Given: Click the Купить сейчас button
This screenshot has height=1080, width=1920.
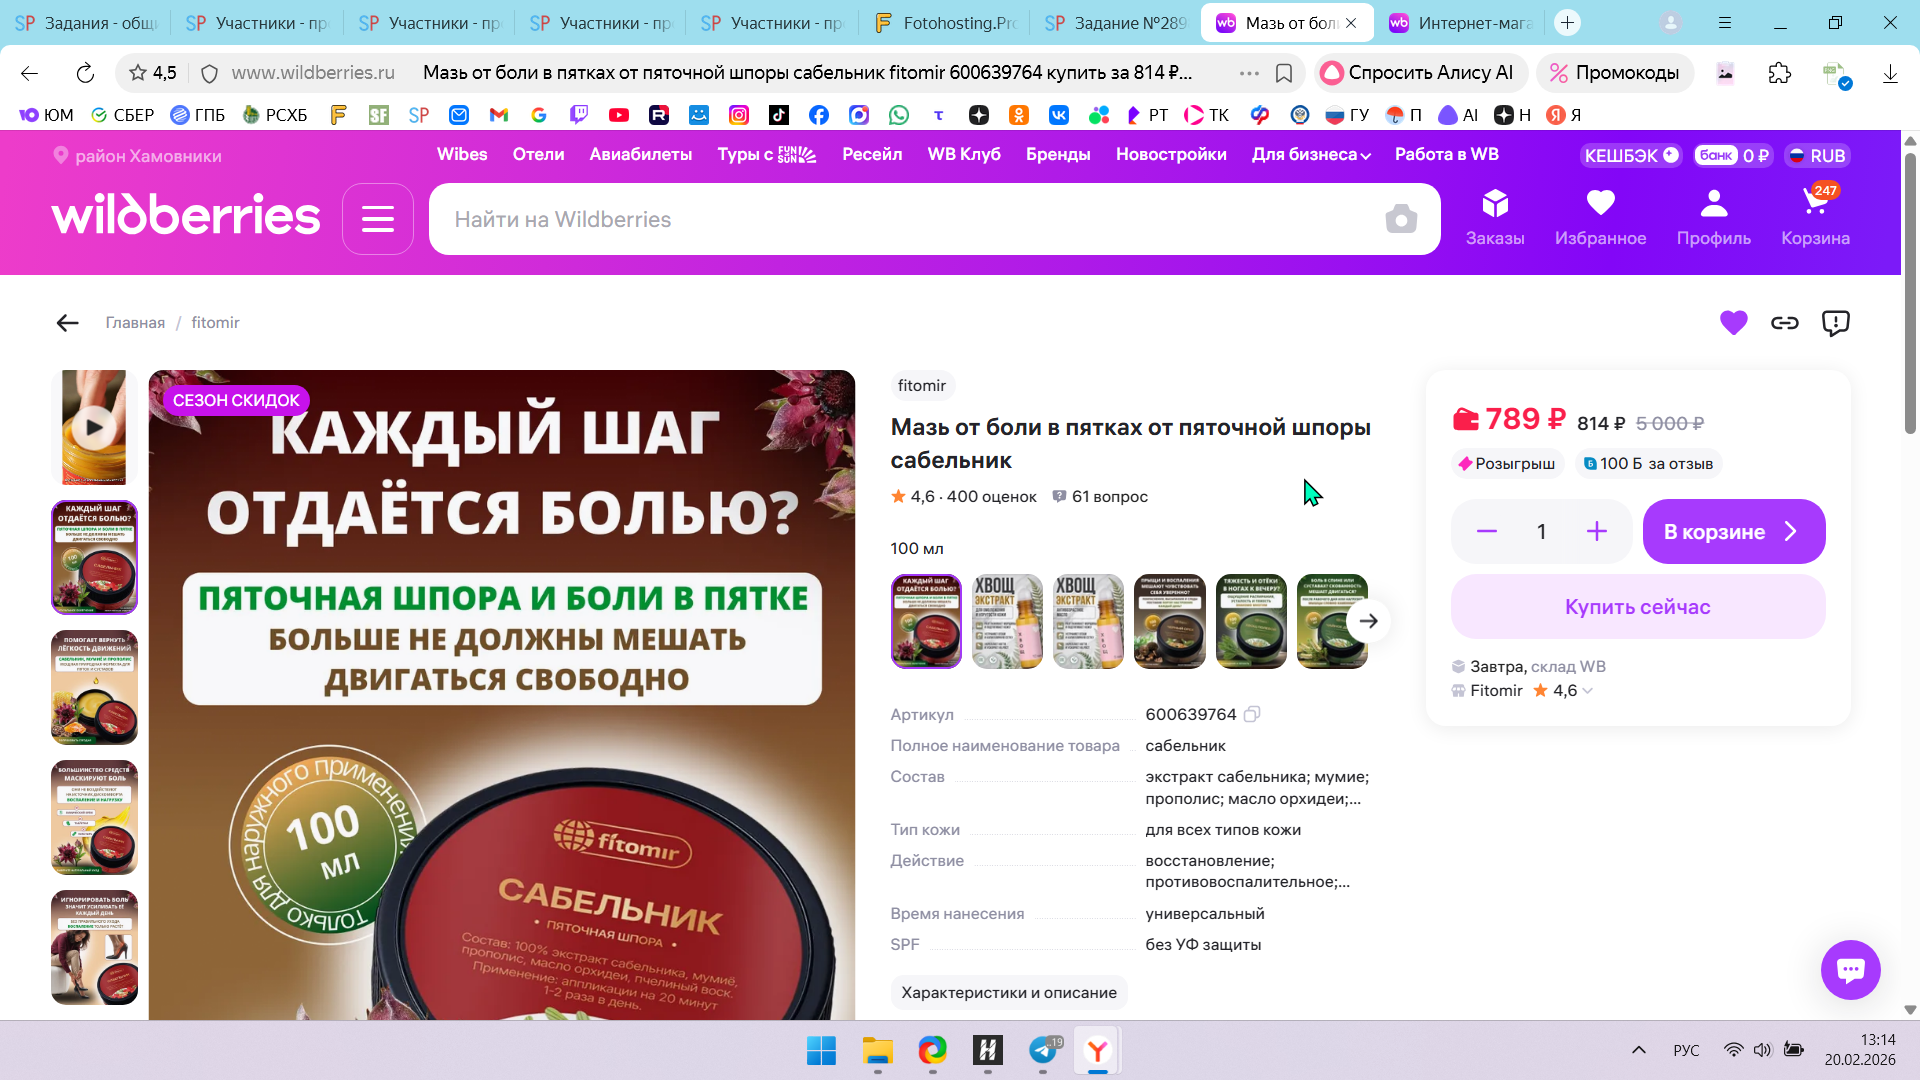Looking at the screenshot, I should coord(1637,607).
